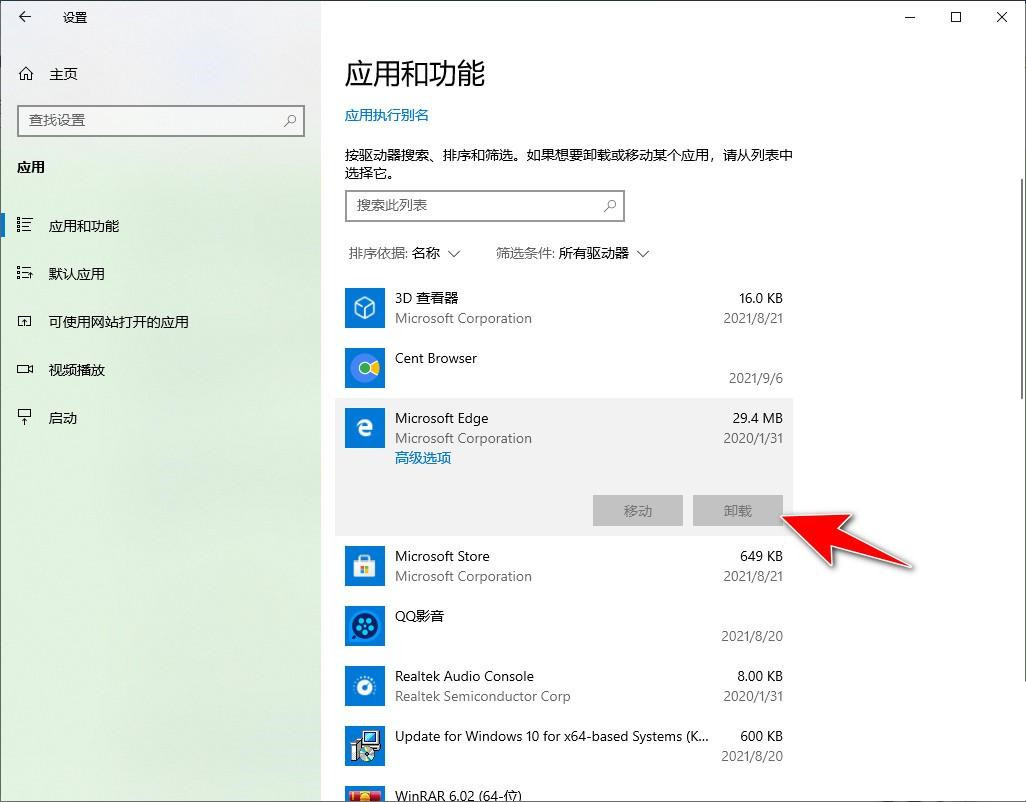Click the Microsoft Store app icon

[x=364, y=566]
